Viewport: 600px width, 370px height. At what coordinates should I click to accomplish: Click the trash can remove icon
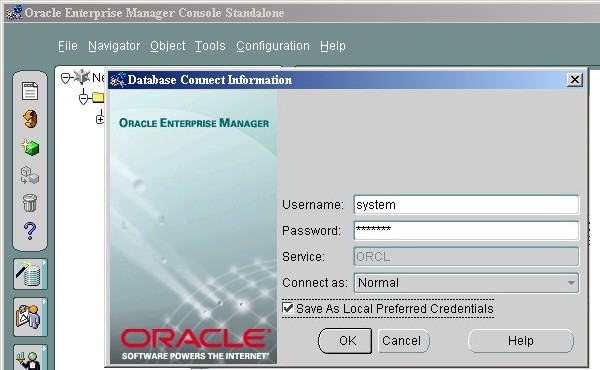point(30,203)
